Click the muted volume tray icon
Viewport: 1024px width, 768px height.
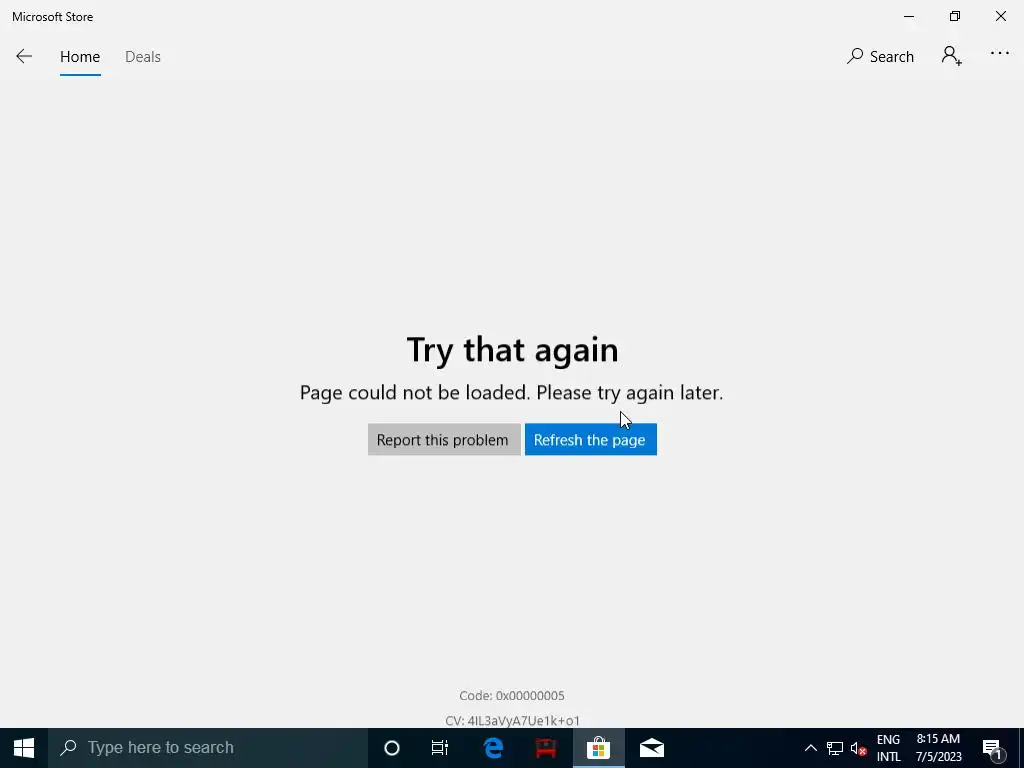click(x=859, y=748)
